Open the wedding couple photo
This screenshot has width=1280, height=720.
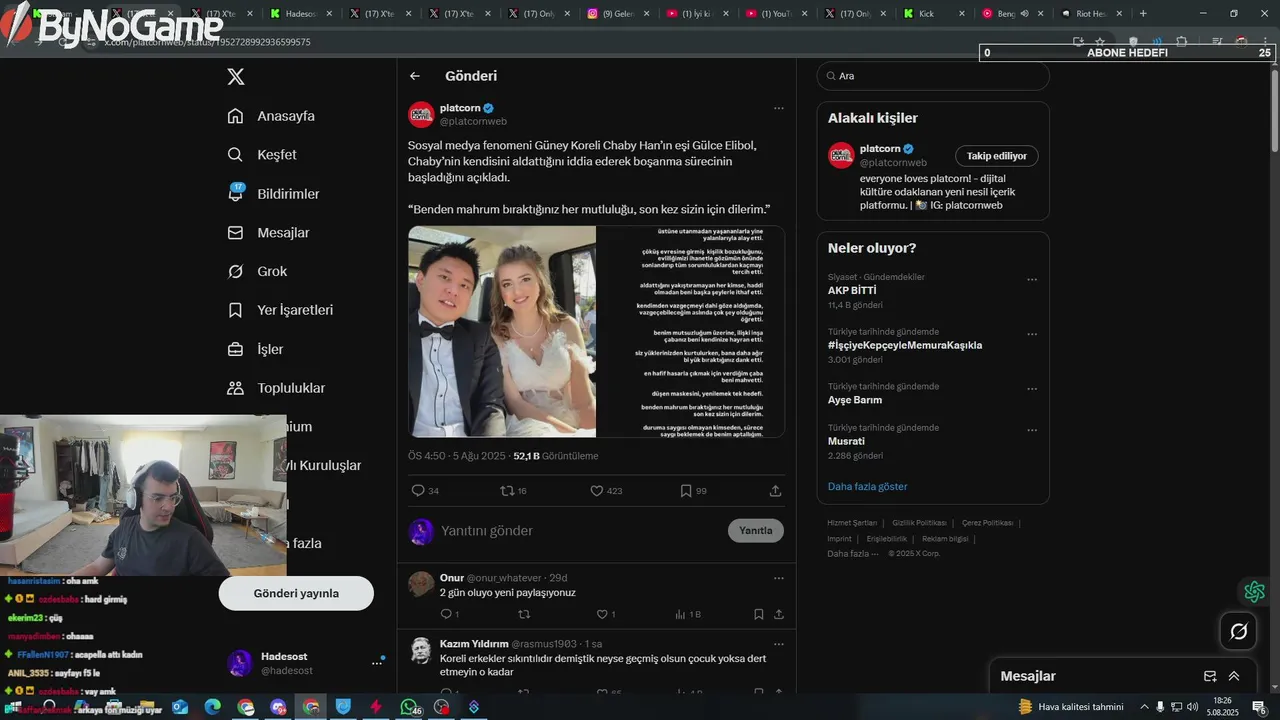click(x=502, y=332)
